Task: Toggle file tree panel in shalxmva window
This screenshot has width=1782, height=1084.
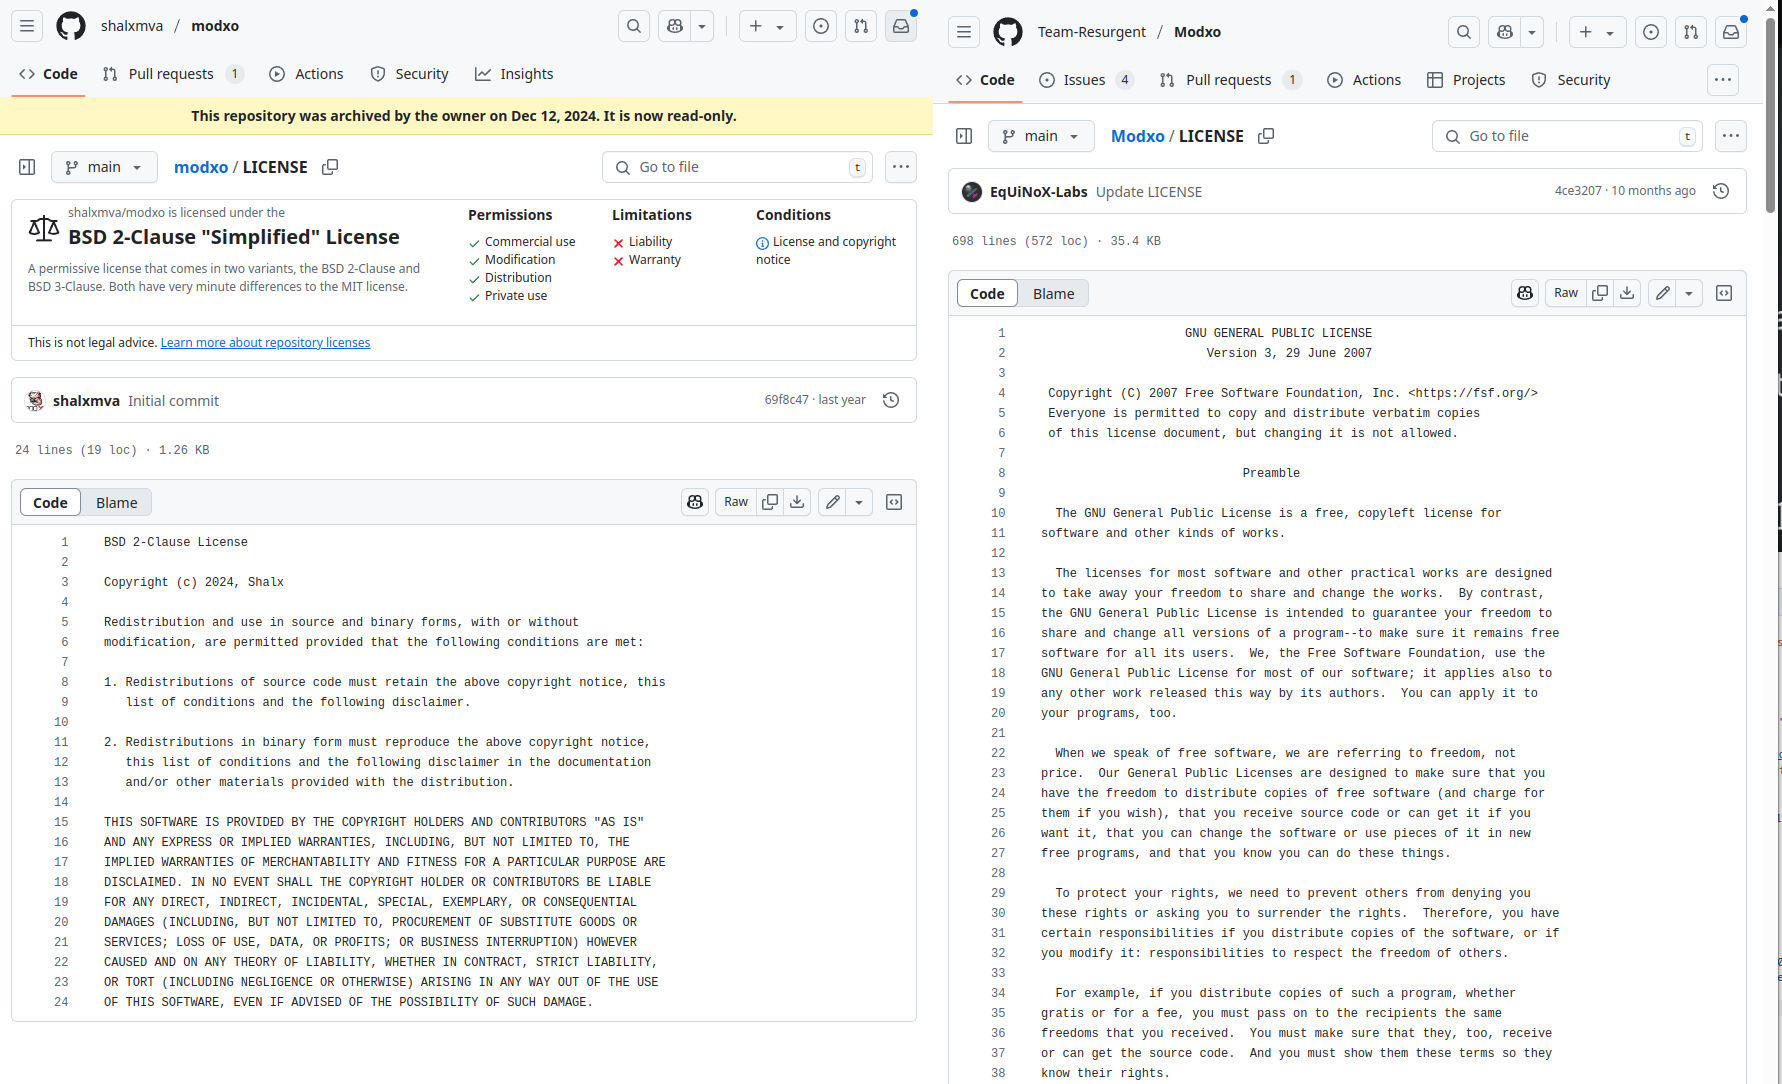Action: tap(27, 167)
